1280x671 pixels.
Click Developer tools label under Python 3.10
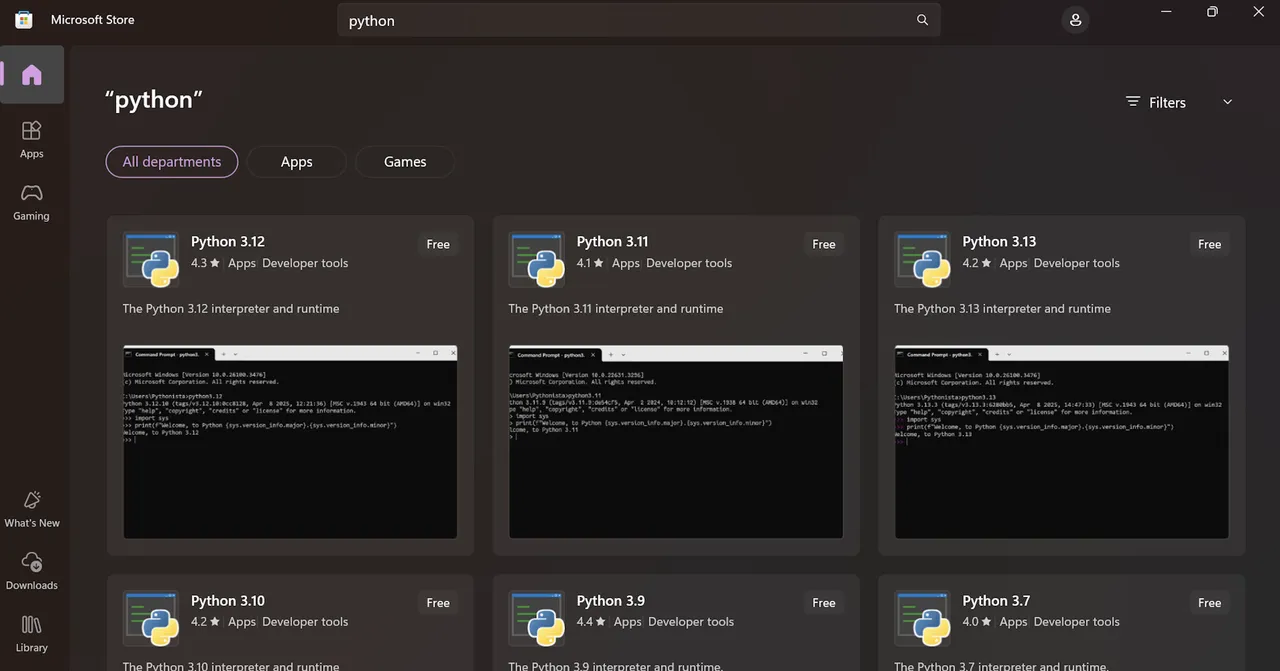click(x=305, y=622)
